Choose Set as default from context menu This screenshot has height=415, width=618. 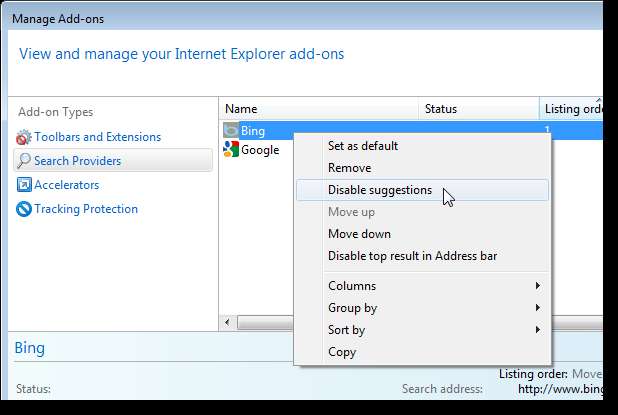point(363,146)
